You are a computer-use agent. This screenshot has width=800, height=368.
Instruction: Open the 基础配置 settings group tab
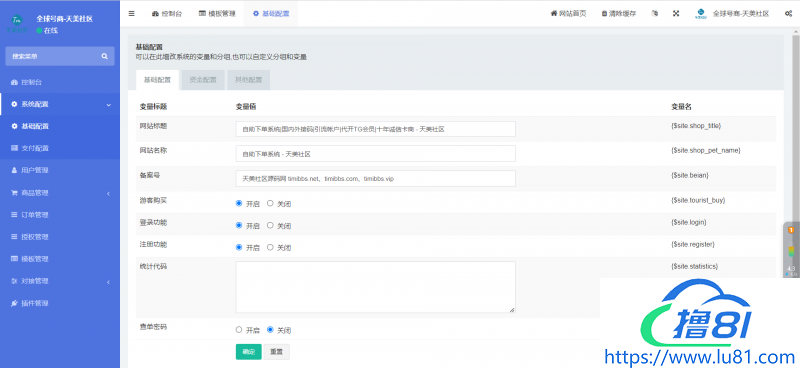click(x=158, y=80)
